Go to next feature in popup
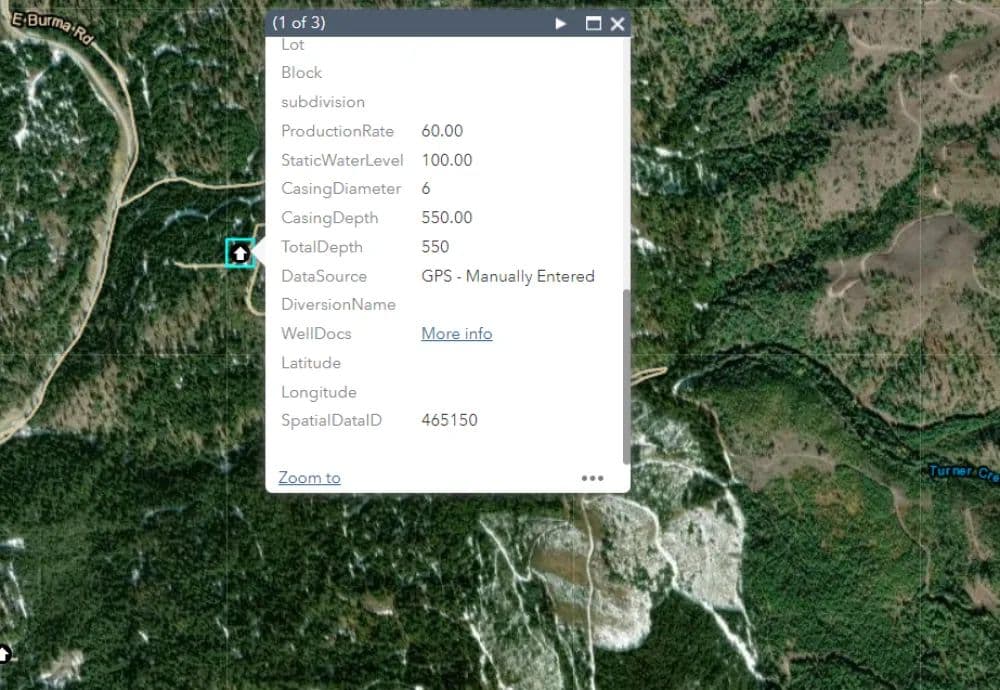Viewport: 1000px width, 690px height. 561,23
